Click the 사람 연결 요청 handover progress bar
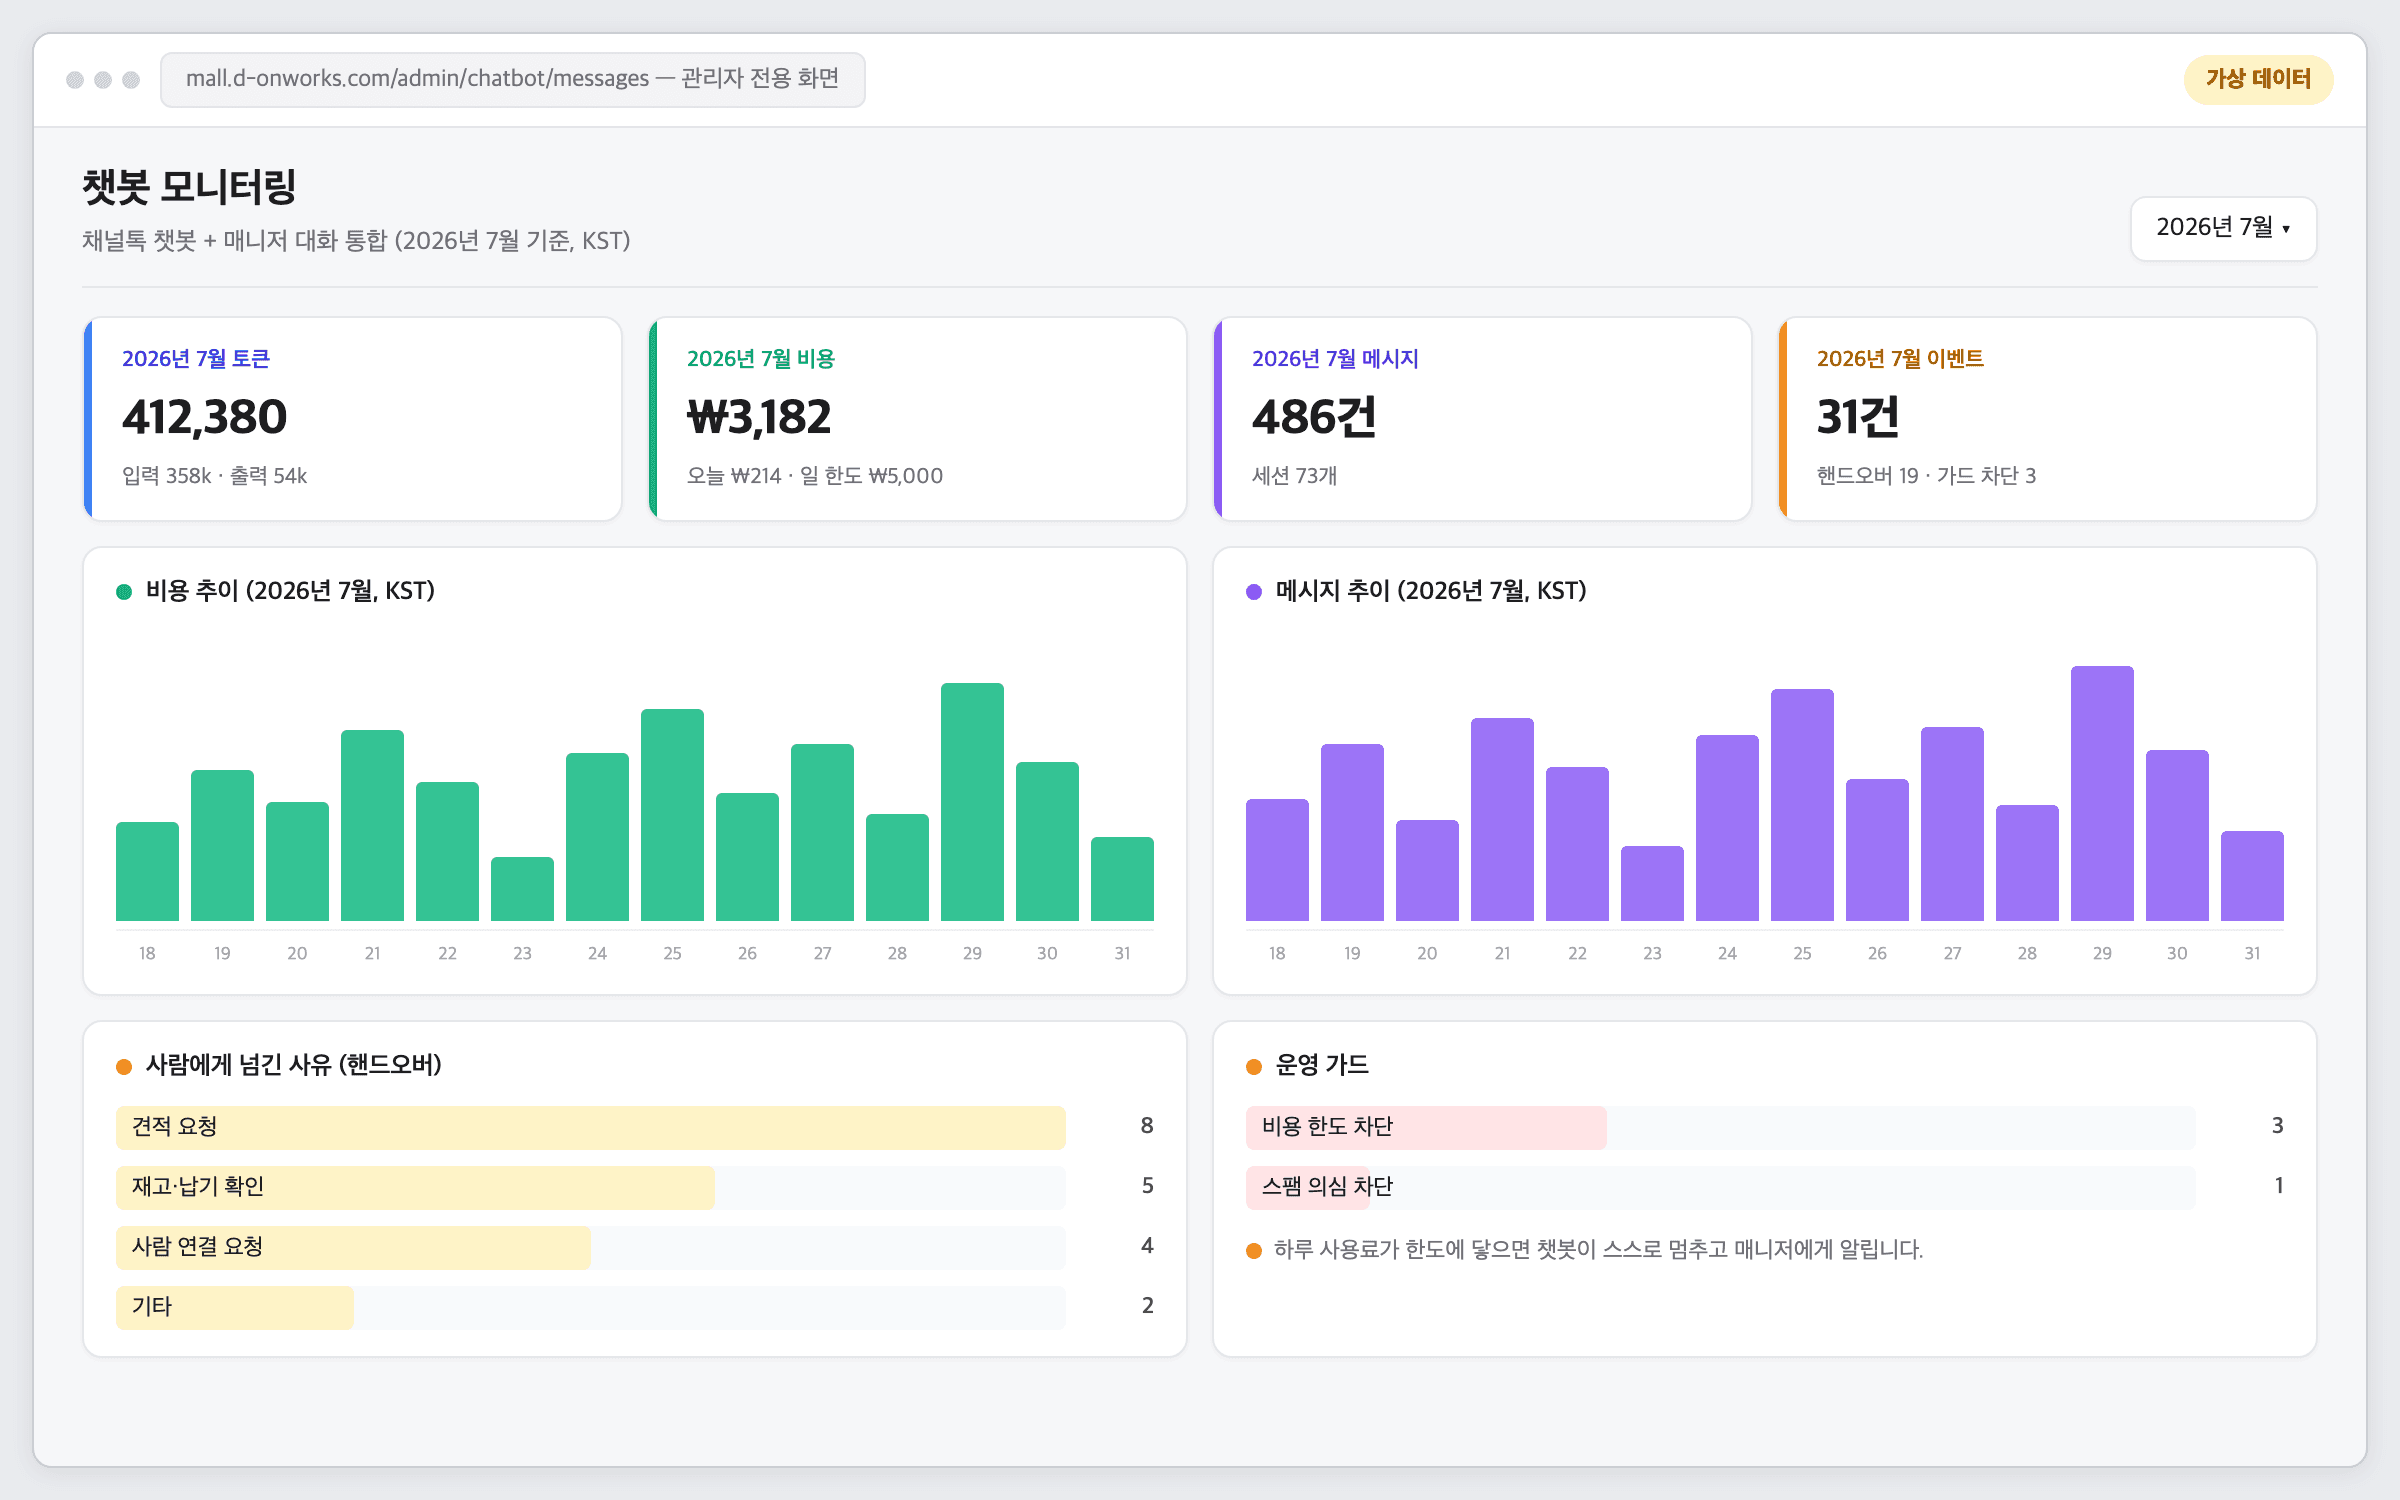 (591, 1247)
